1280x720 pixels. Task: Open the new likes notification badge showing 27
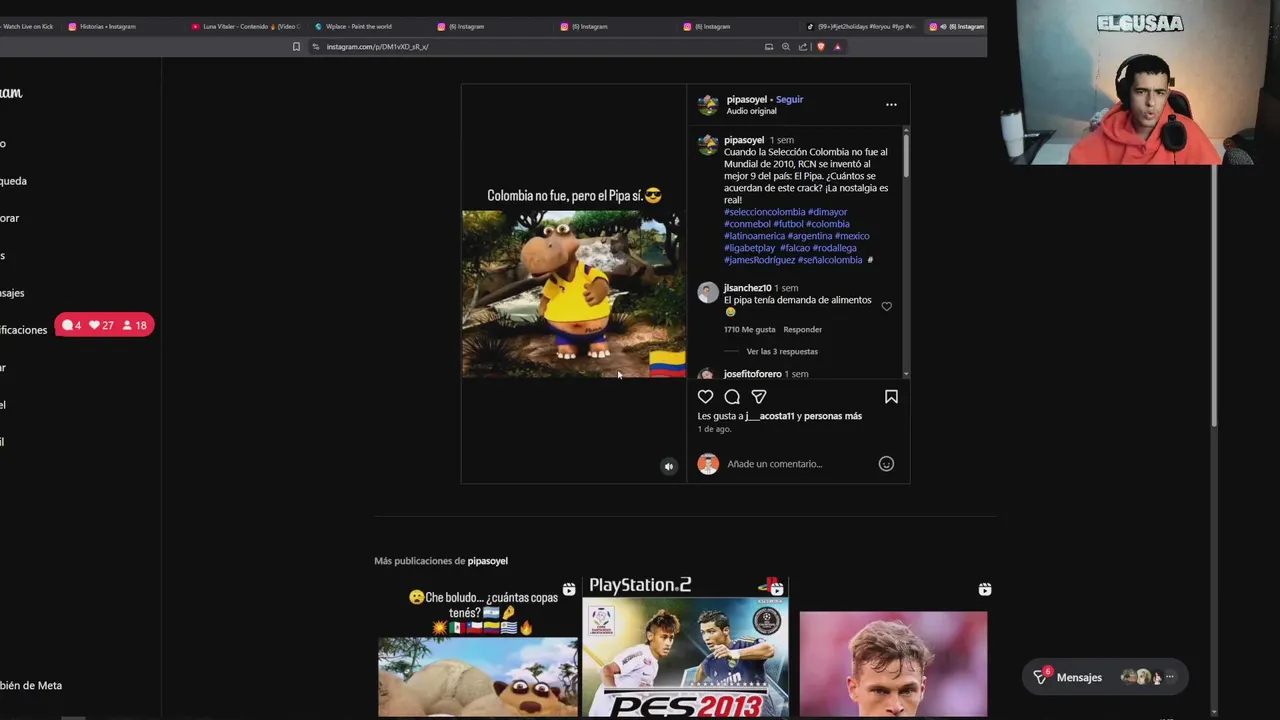point(102,325)
